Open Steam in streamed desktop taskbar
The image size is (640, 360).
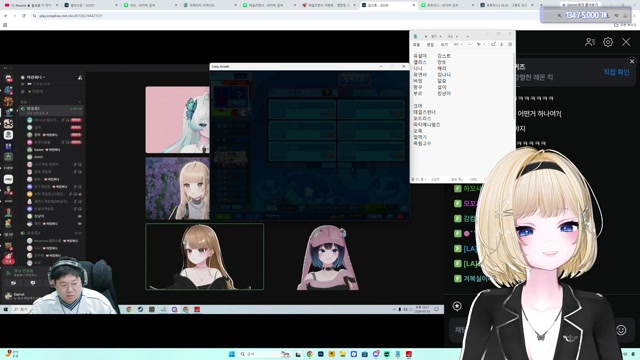[x=140, y=309]
